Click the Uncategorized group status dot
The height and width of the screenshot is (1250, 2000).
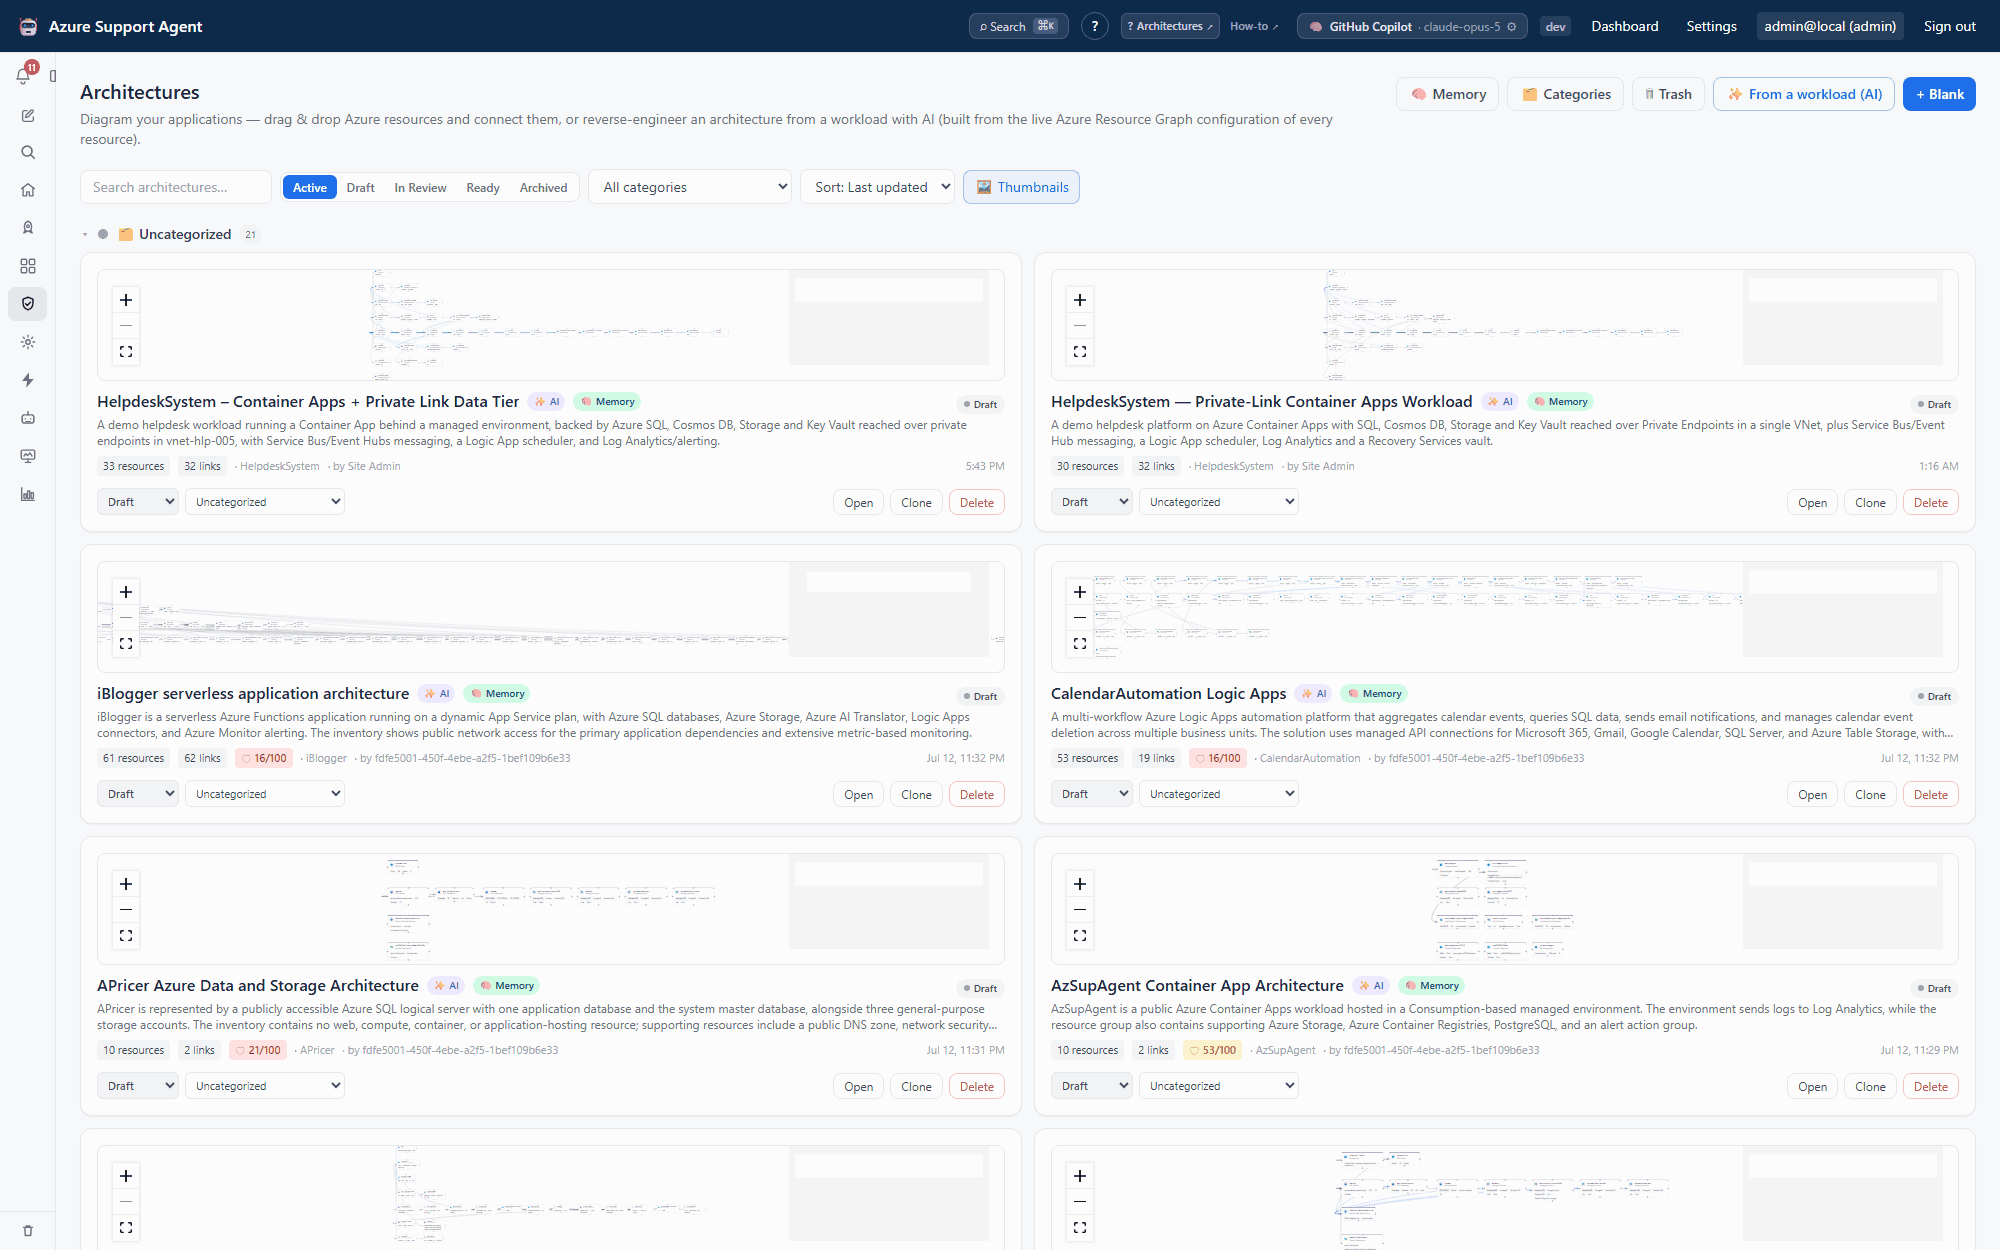tap(103, 235)
